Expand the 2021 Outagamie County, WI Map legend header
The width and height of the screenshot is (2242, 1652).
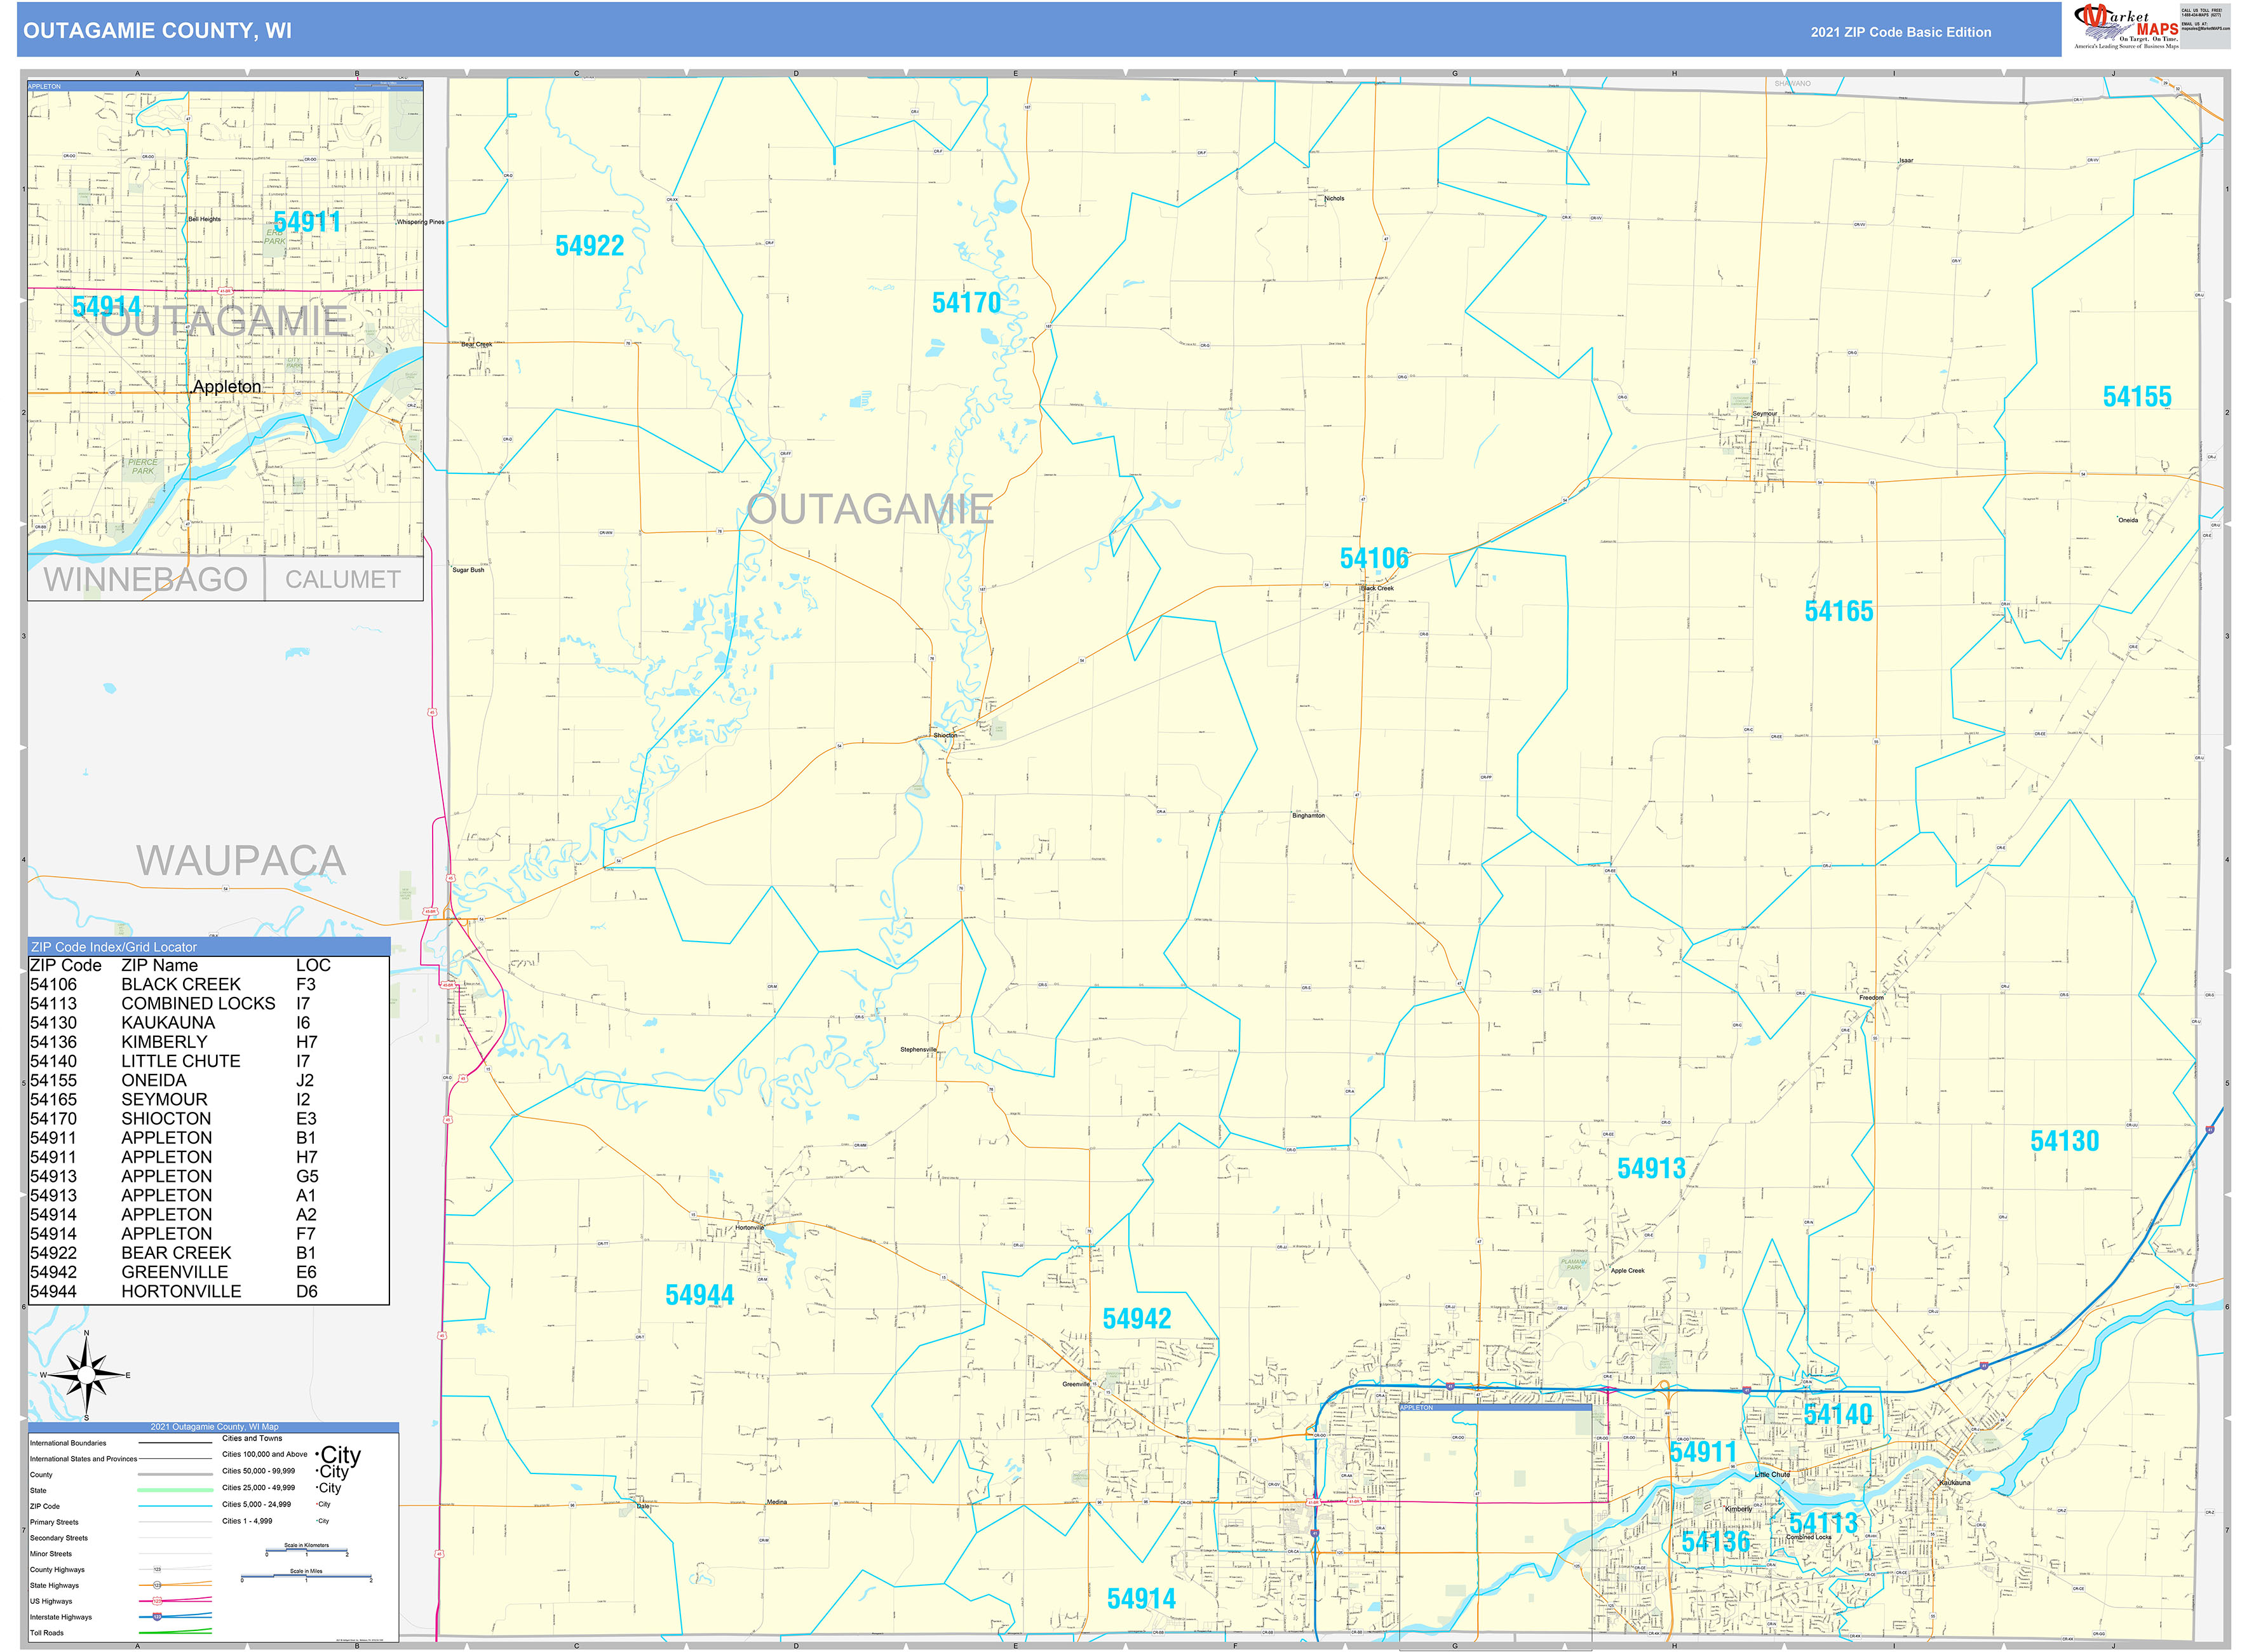tap(214, 1427)
